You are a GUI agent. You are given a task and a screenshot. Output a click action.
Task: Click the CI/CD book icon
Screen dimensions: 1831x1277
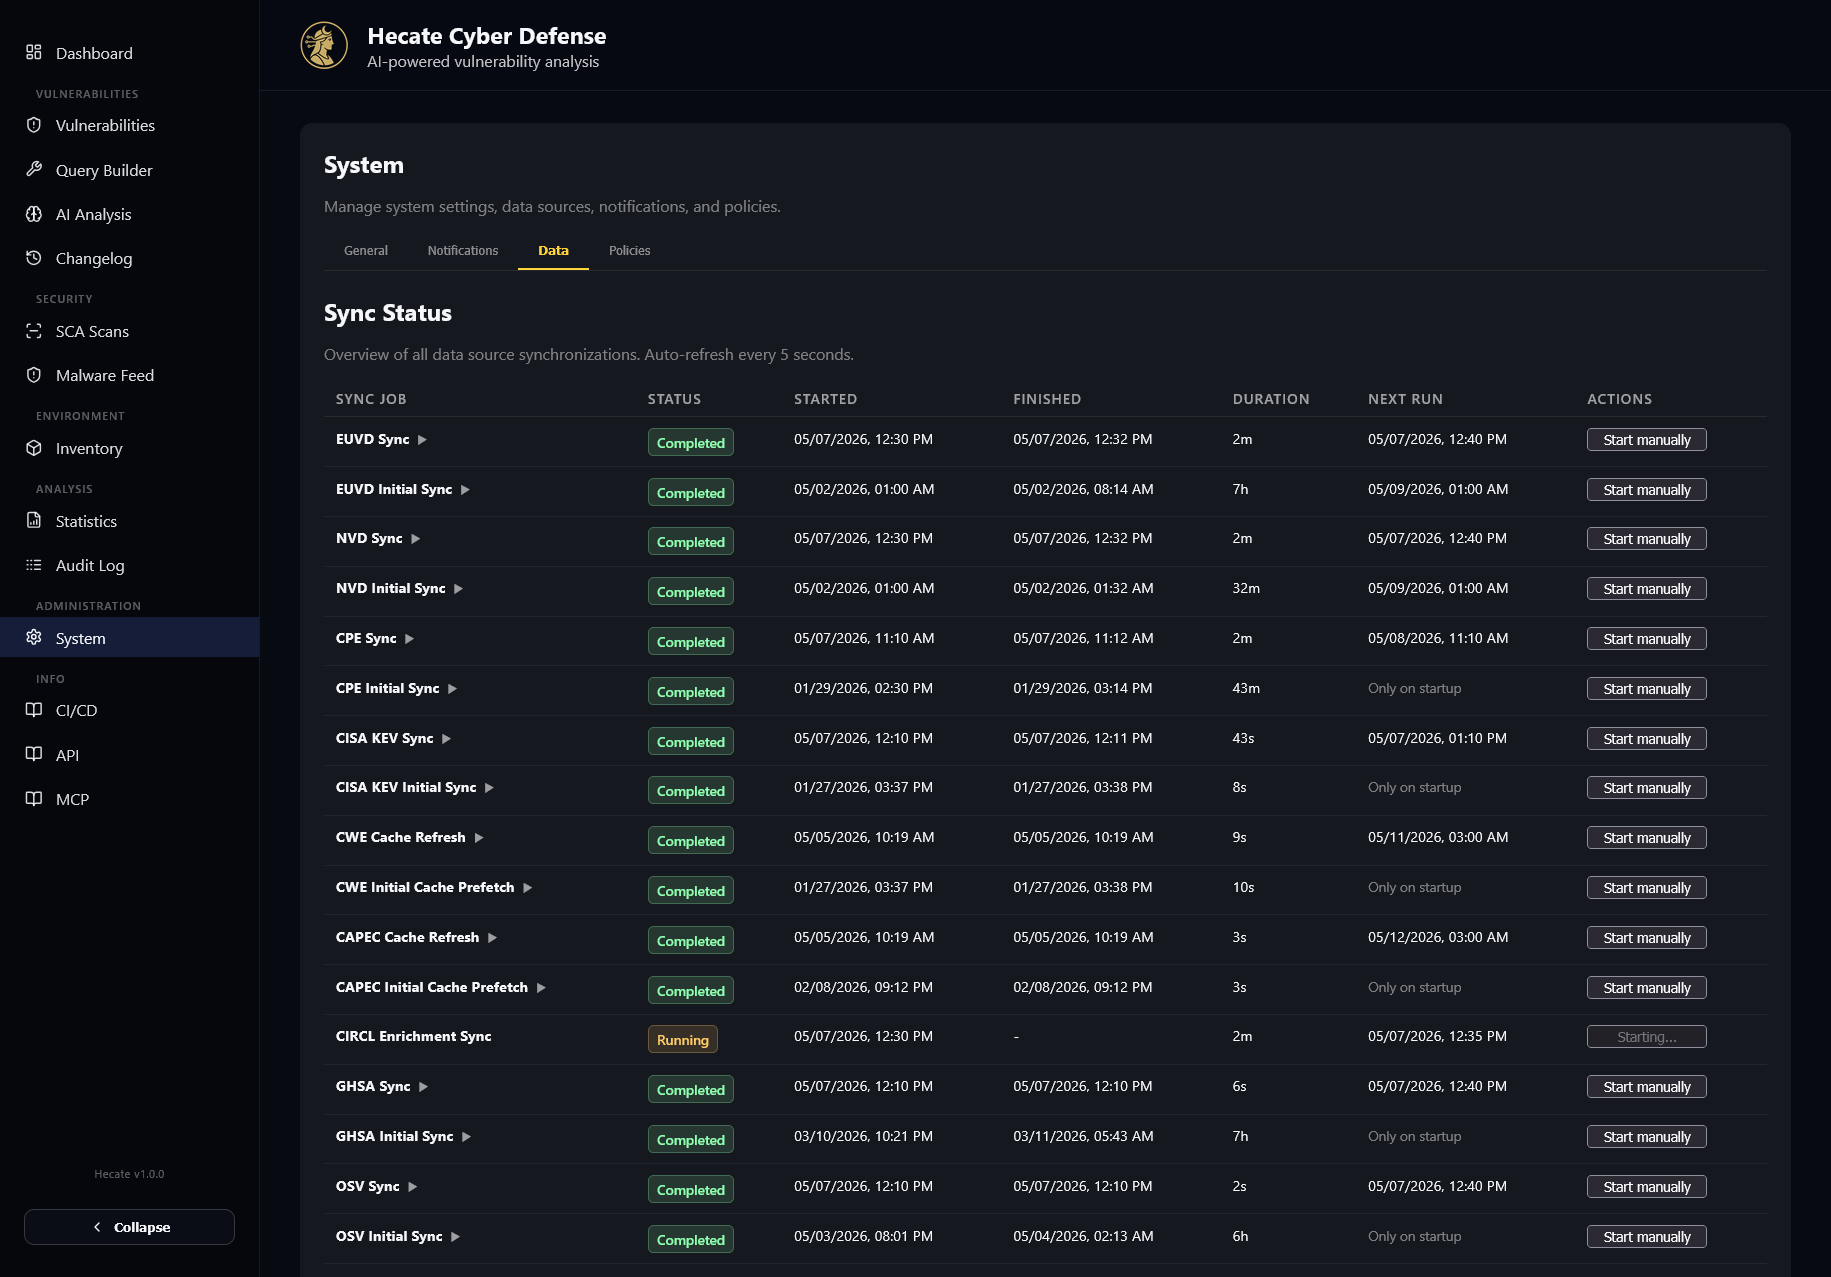pos(34,710)
